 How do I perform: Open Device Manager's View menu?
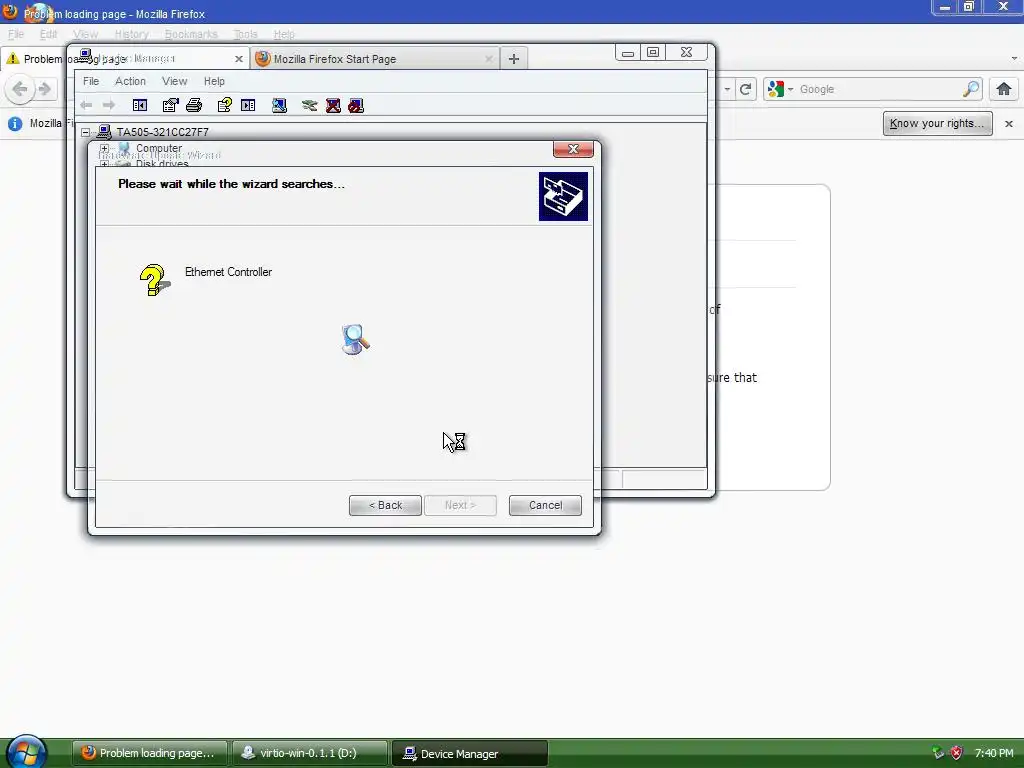(x=174, y=81)
